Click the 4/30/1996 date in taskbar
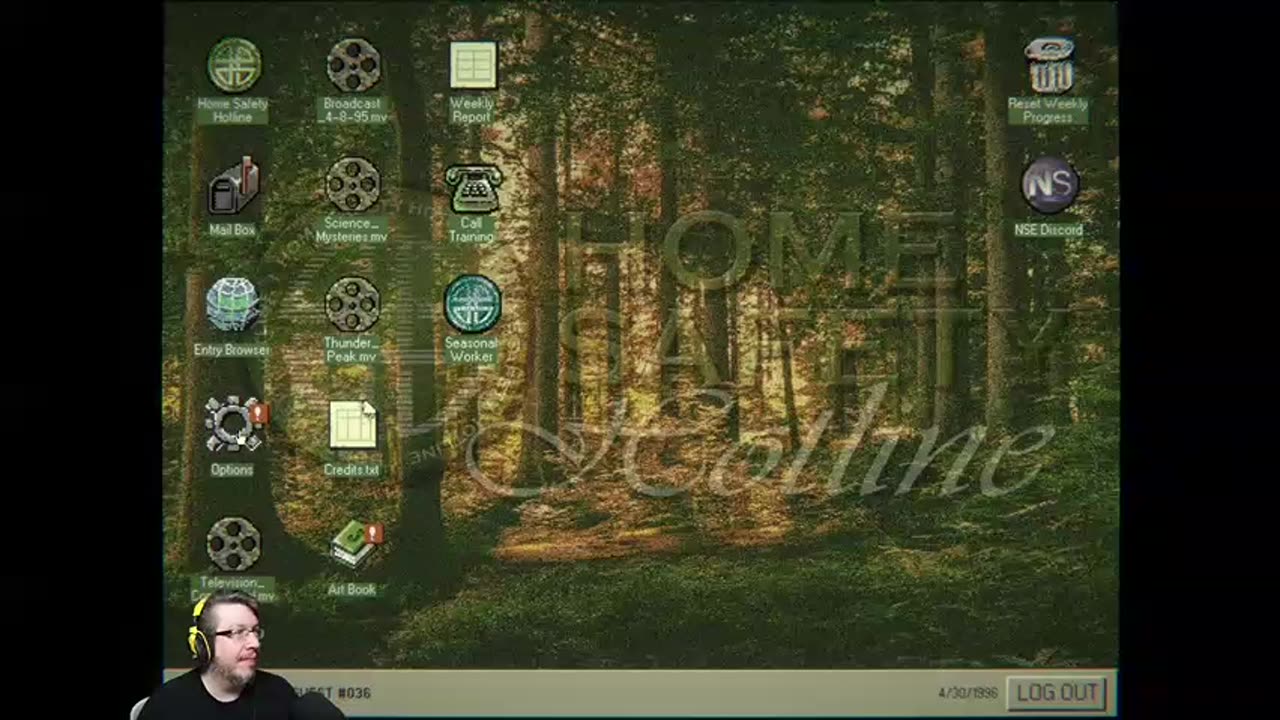The width and height of the screenshot is (1280, 720). tap(967, 693)
